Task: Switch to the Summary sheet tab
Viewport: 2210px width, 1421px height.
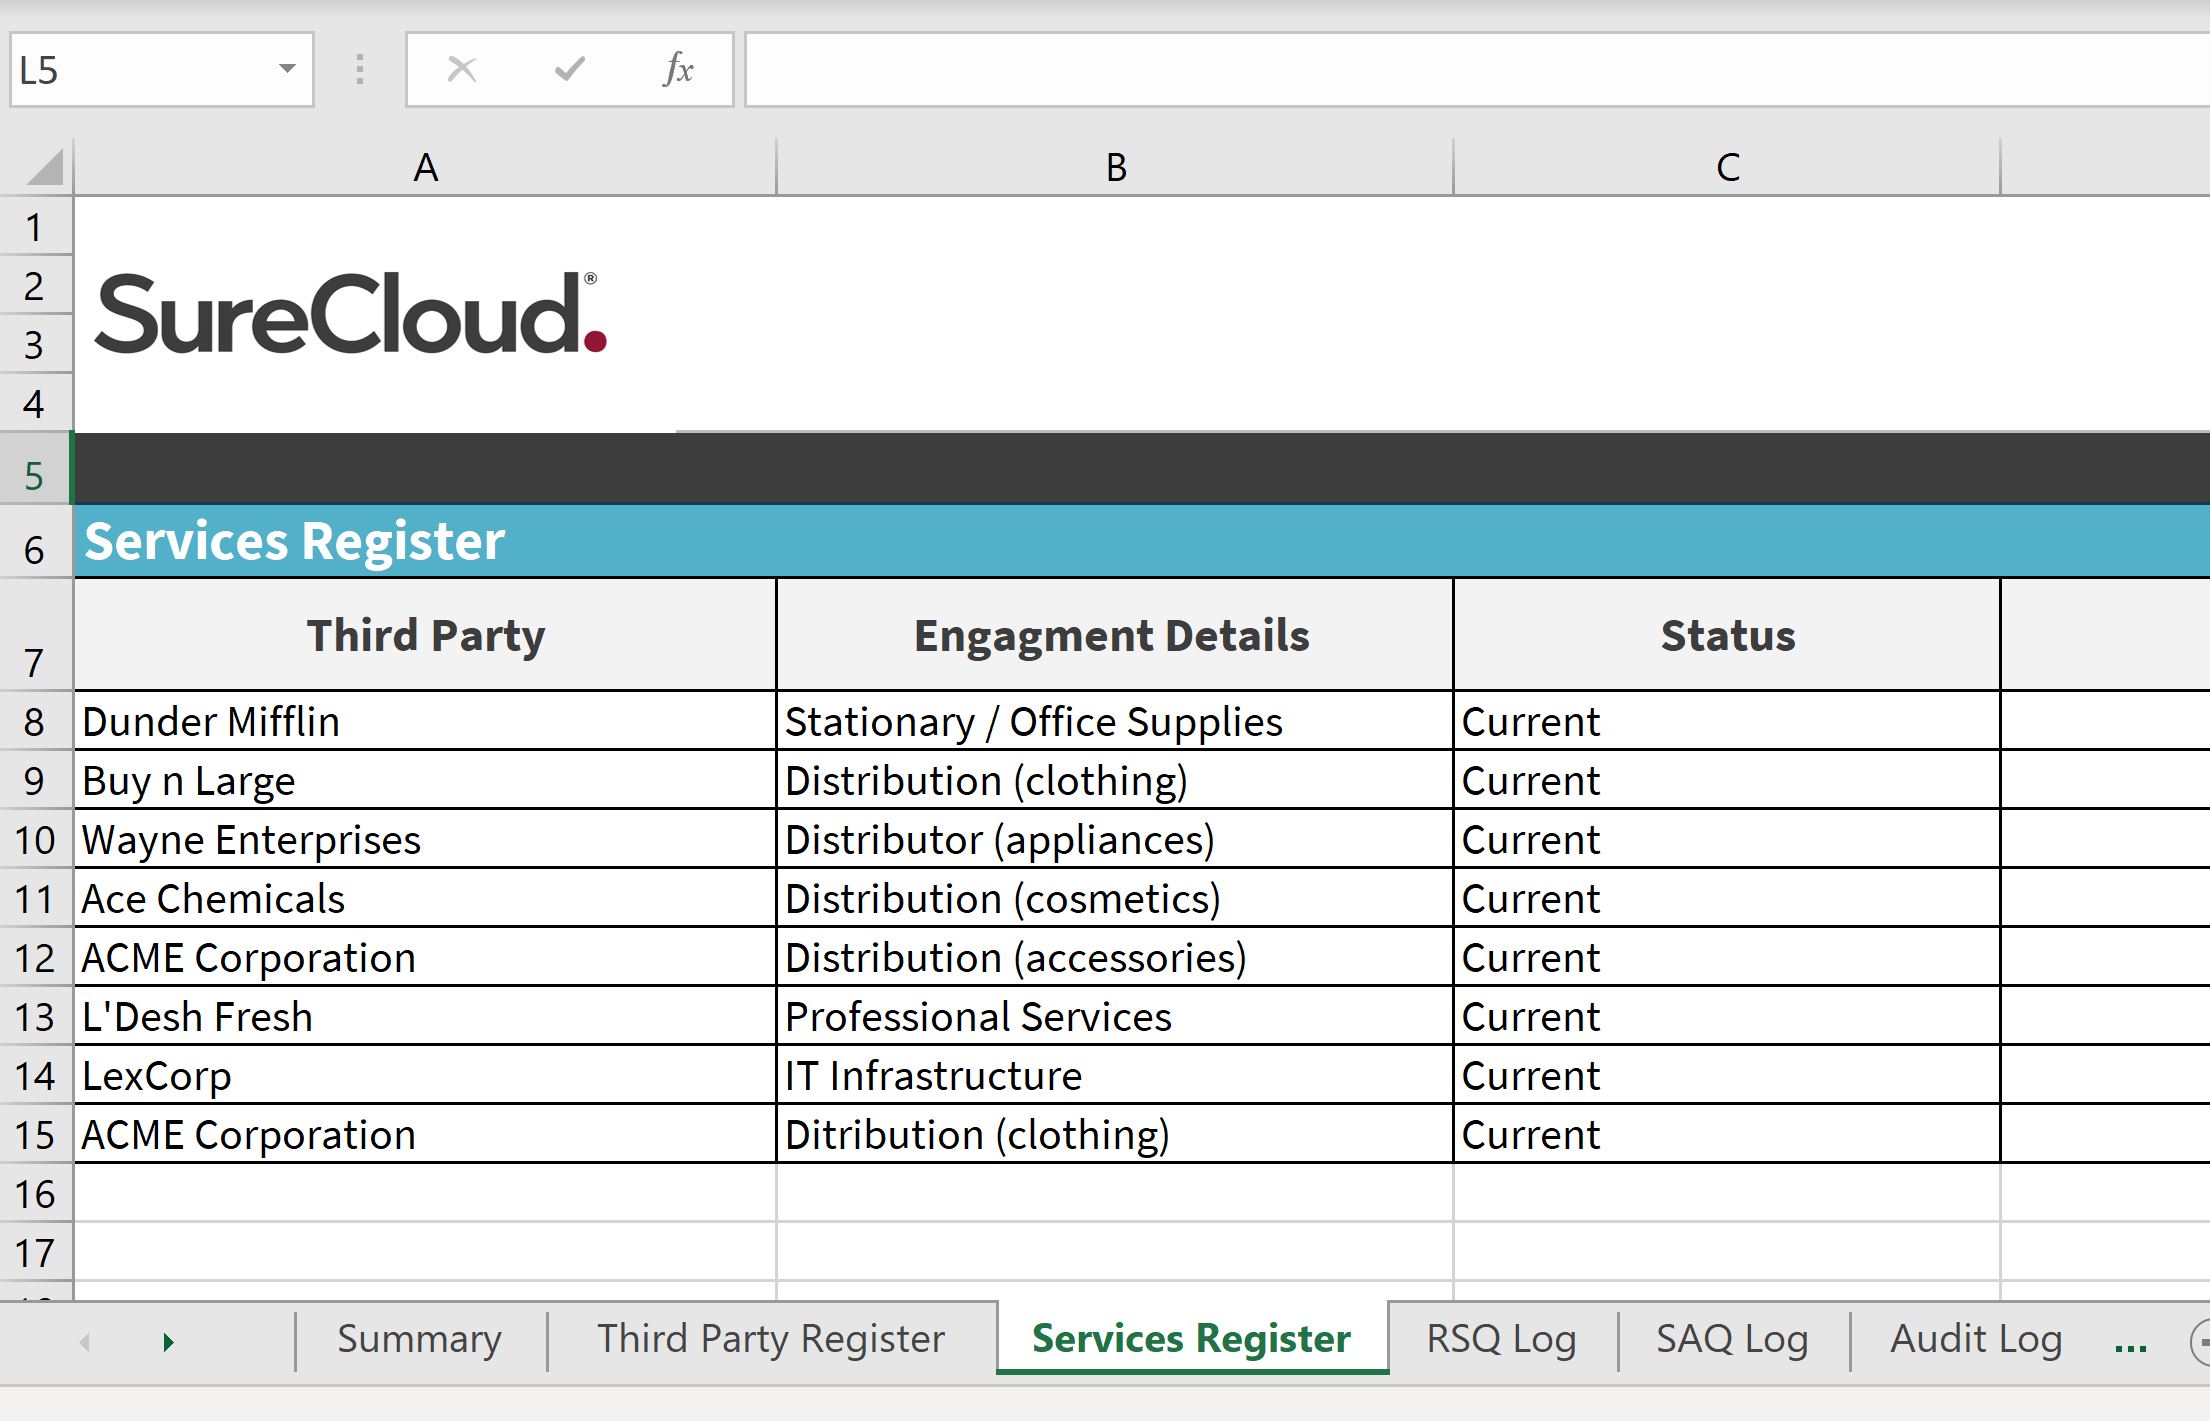Action: coord(420,1339)
